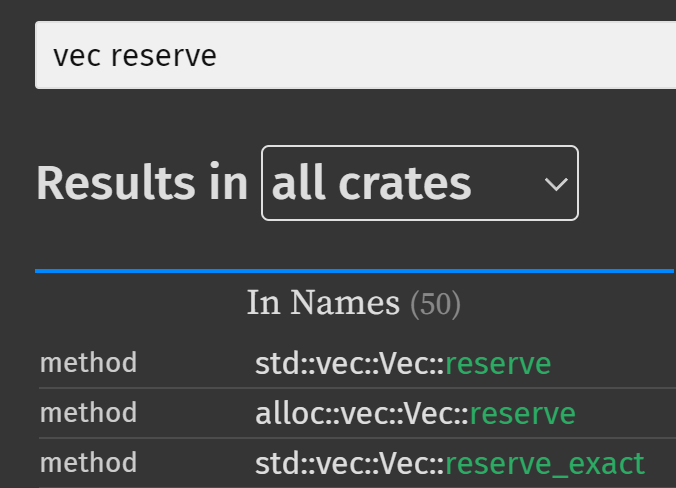The height and width of the screenshot is (488, 676).
Task: Click green "reserve" in the first std result
Action: point(498,363)
